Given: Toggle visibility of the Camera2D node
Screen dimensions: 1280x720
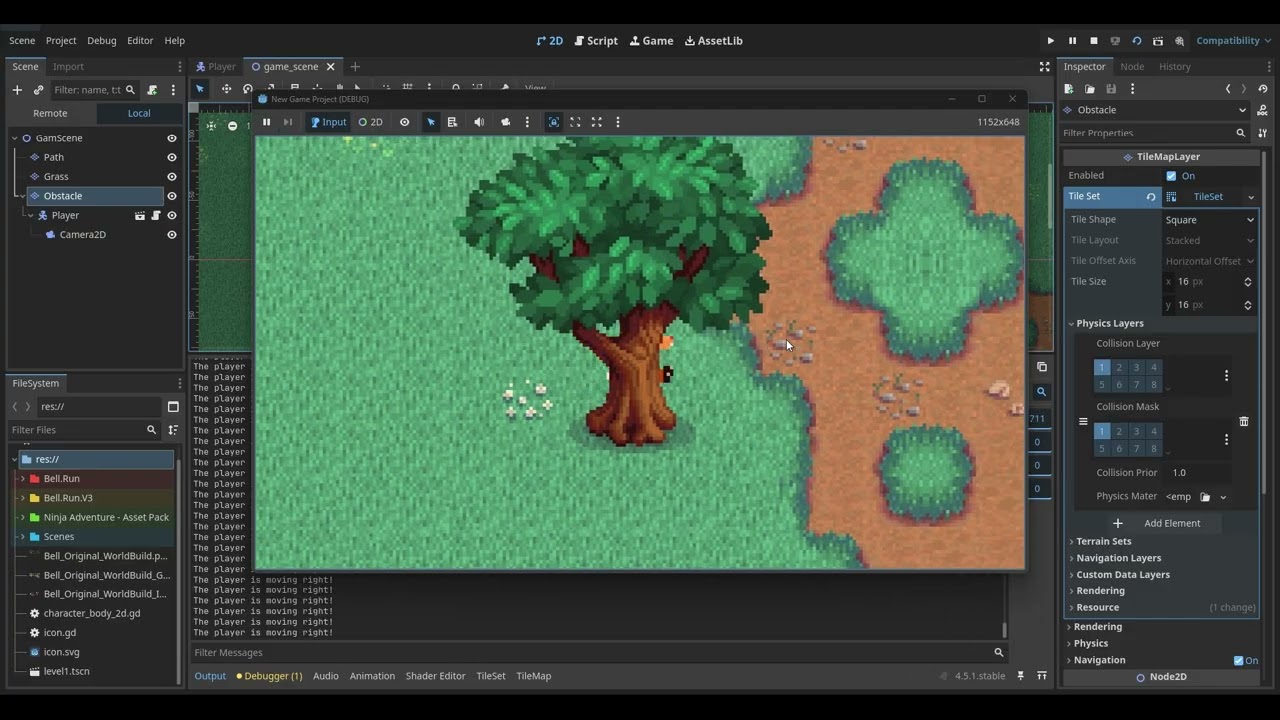Looking at the screenshot, I should click(172, 235).
